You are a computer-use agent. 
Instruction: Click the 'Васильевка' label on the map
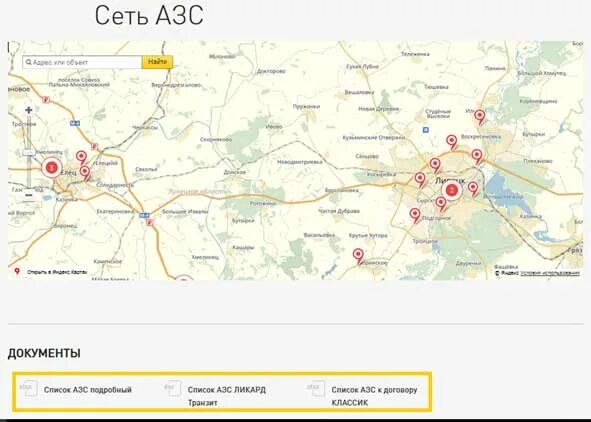[x=319, y=235]
